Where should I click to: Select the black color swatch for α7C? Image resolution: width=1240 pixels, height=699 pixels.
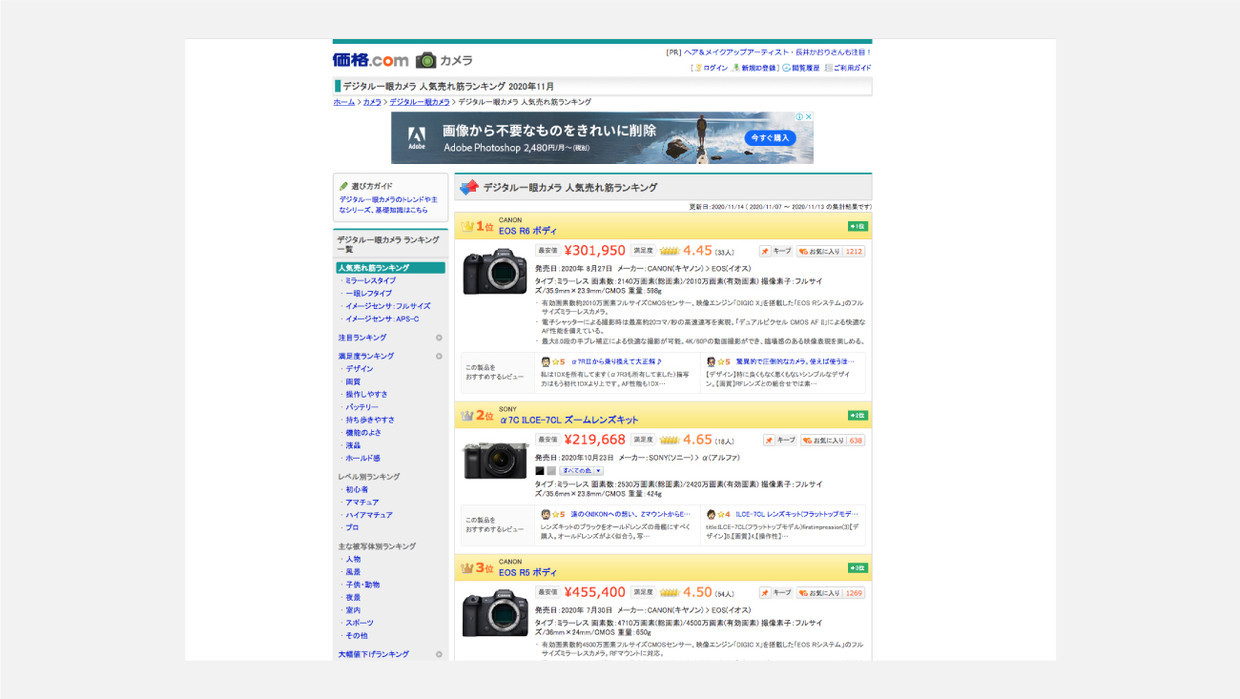pos(540,470)
